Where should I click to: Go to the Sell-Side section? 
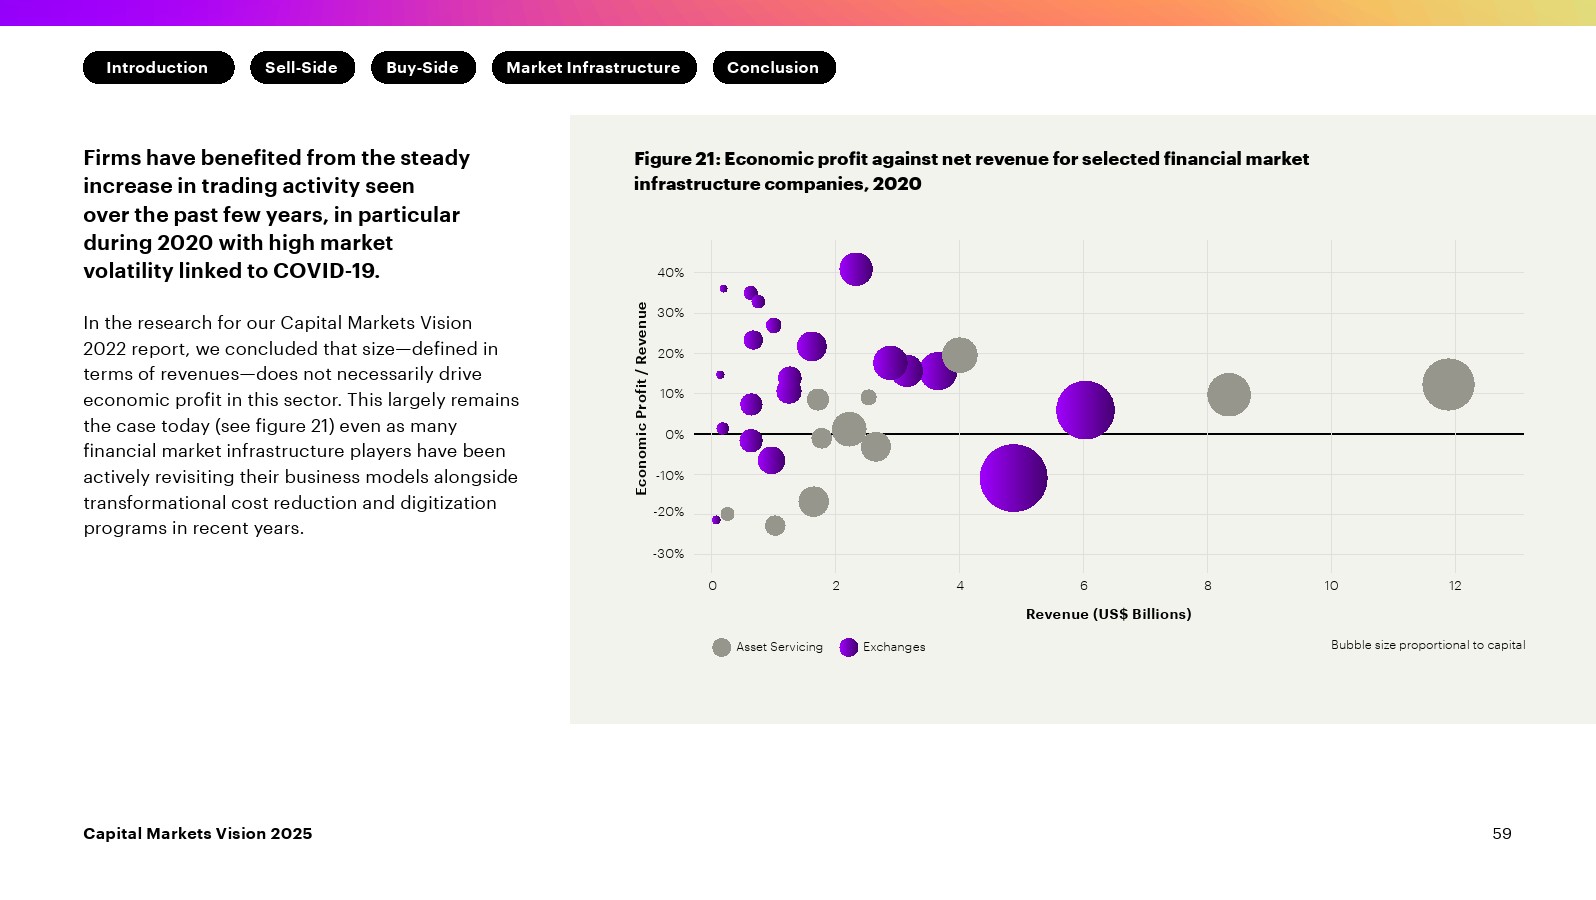tap(302, 68)
